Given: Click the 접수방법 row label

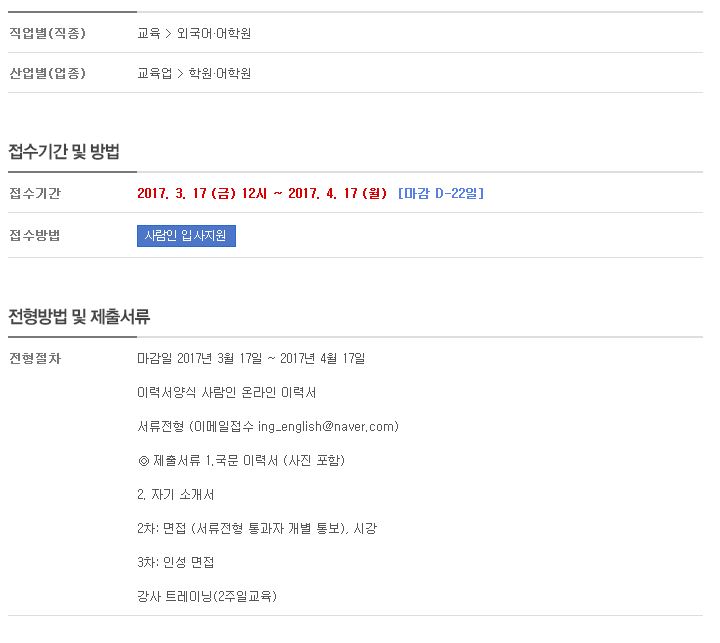Looking at the screenshot, I should [34, 236].
